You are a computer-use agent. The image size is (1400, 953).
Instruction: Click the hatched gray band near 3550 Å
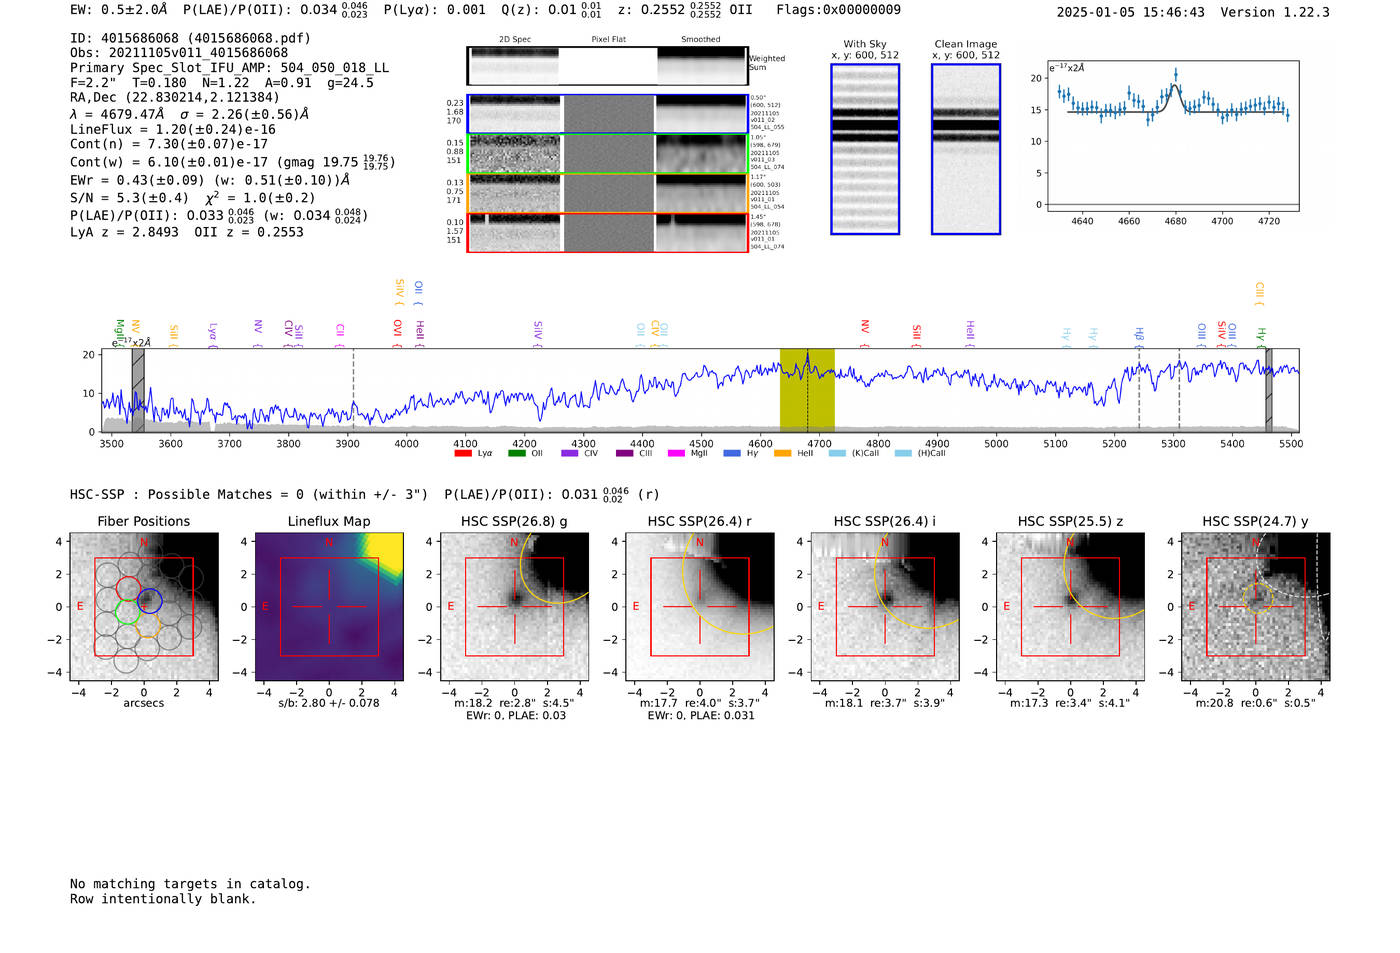click(x=138, y=390)
